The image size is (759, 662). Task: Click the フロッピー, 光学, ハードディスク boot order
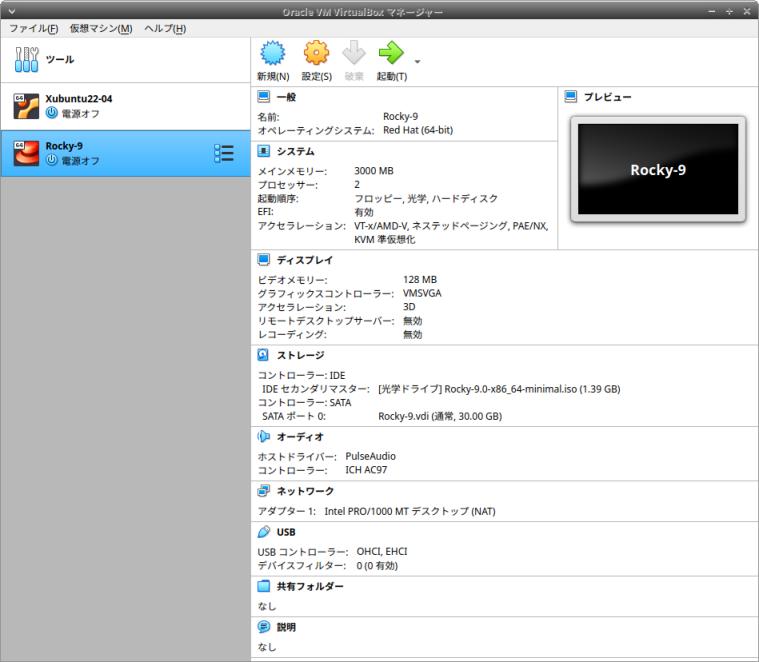click(426, 198)
